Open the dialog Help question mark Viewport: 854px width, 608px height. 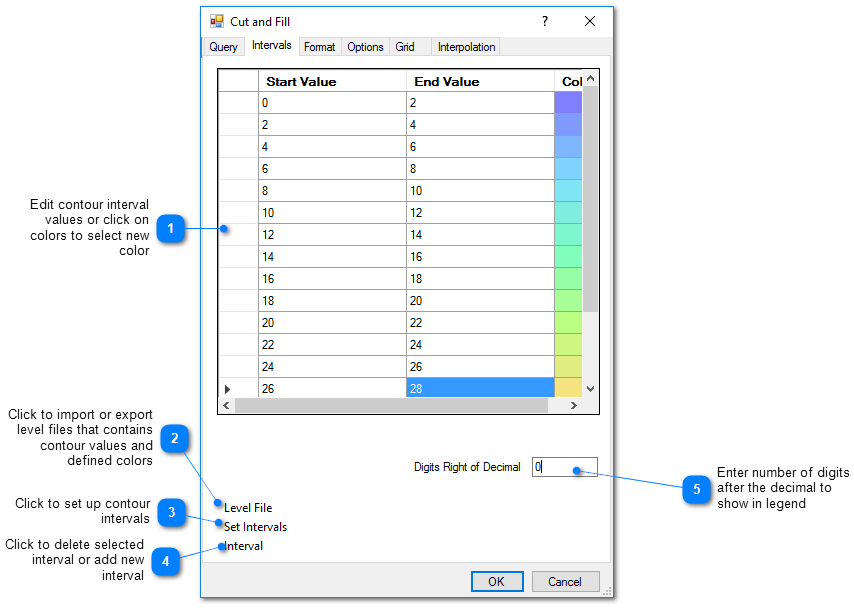click(544, 21)
